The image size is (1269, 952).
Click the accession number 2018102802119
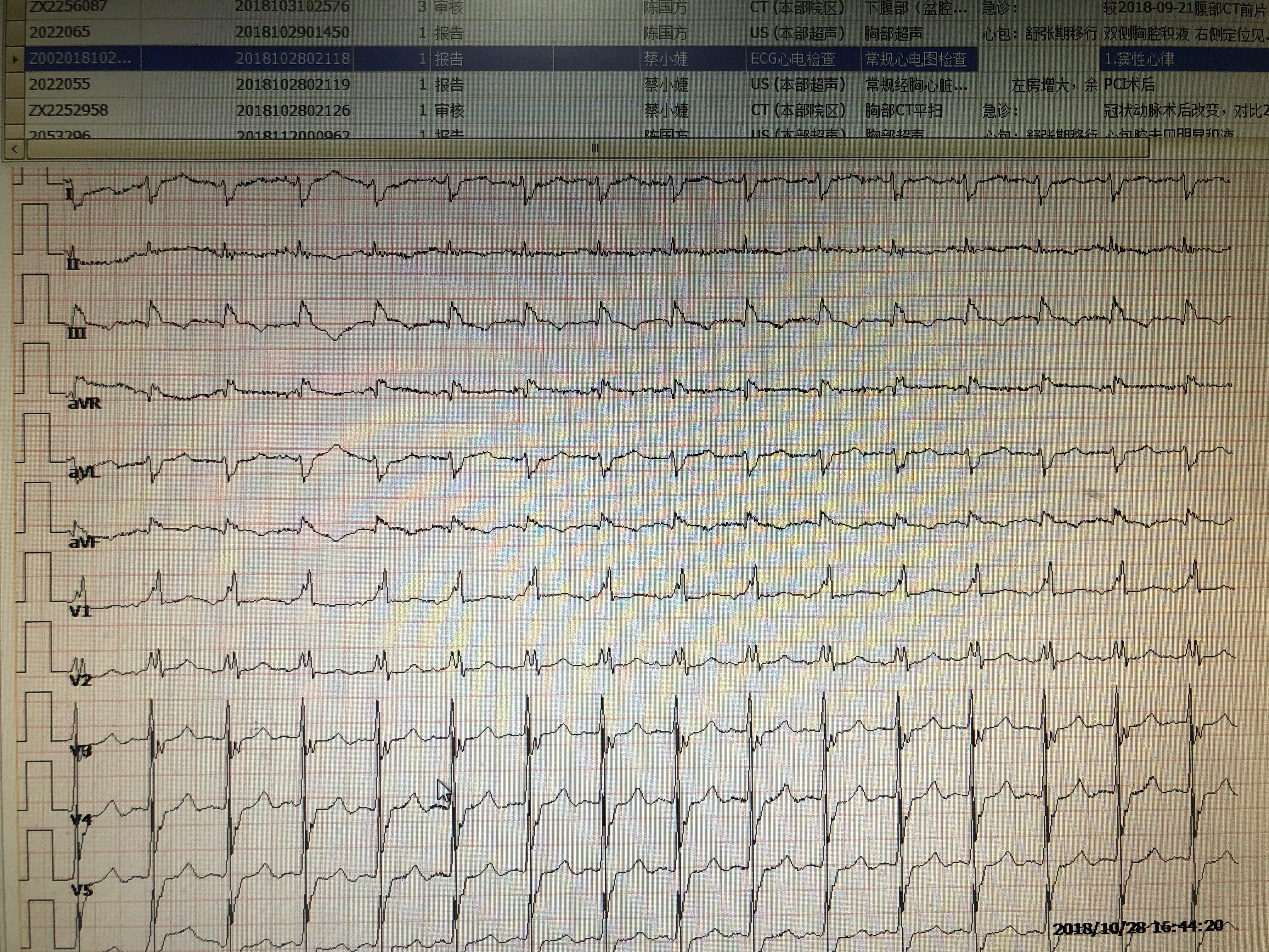(292, 85)
